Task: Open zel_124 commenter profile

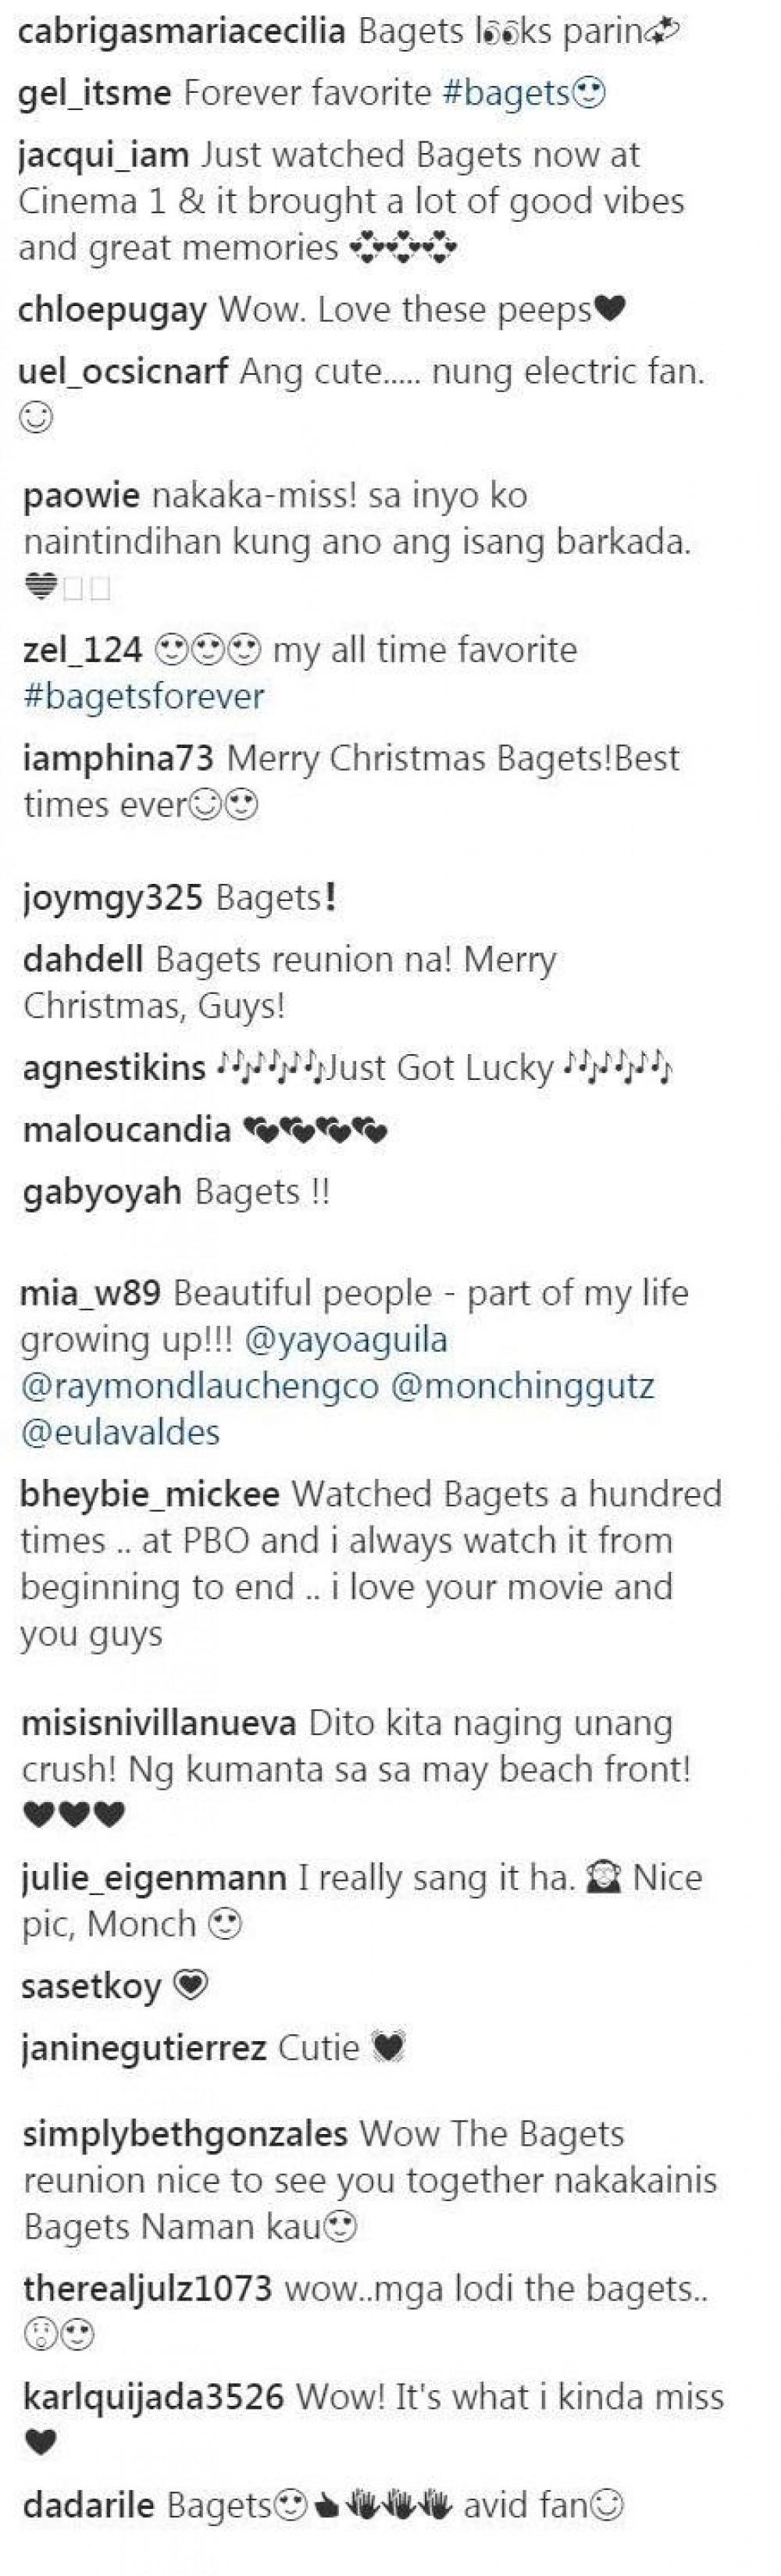Action: click(x=82, y=651)
